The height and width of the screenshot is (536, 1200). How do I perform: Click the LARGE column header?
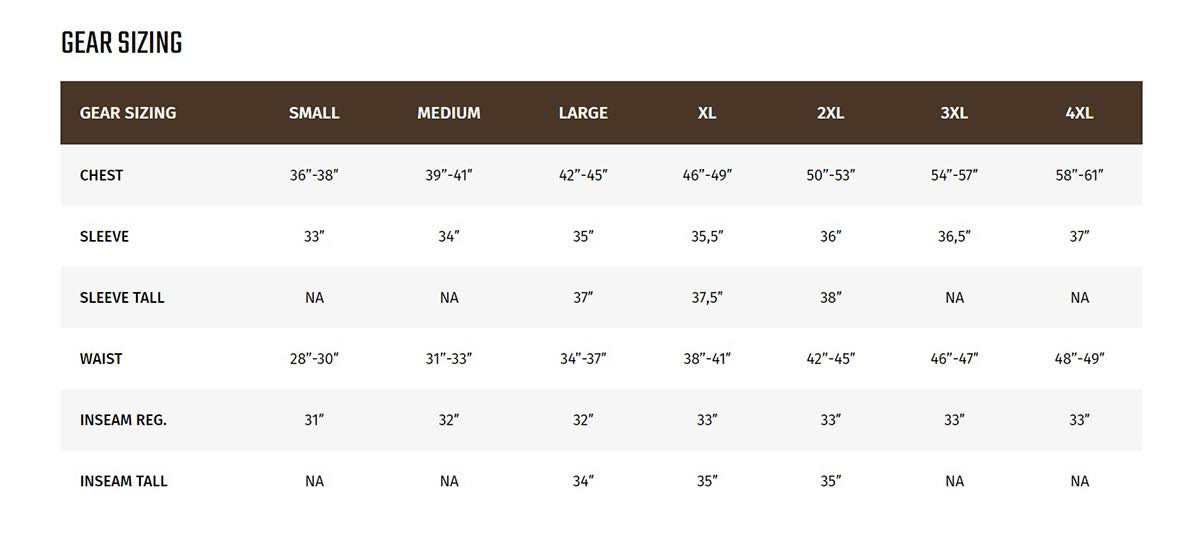(x=583, y=113)
